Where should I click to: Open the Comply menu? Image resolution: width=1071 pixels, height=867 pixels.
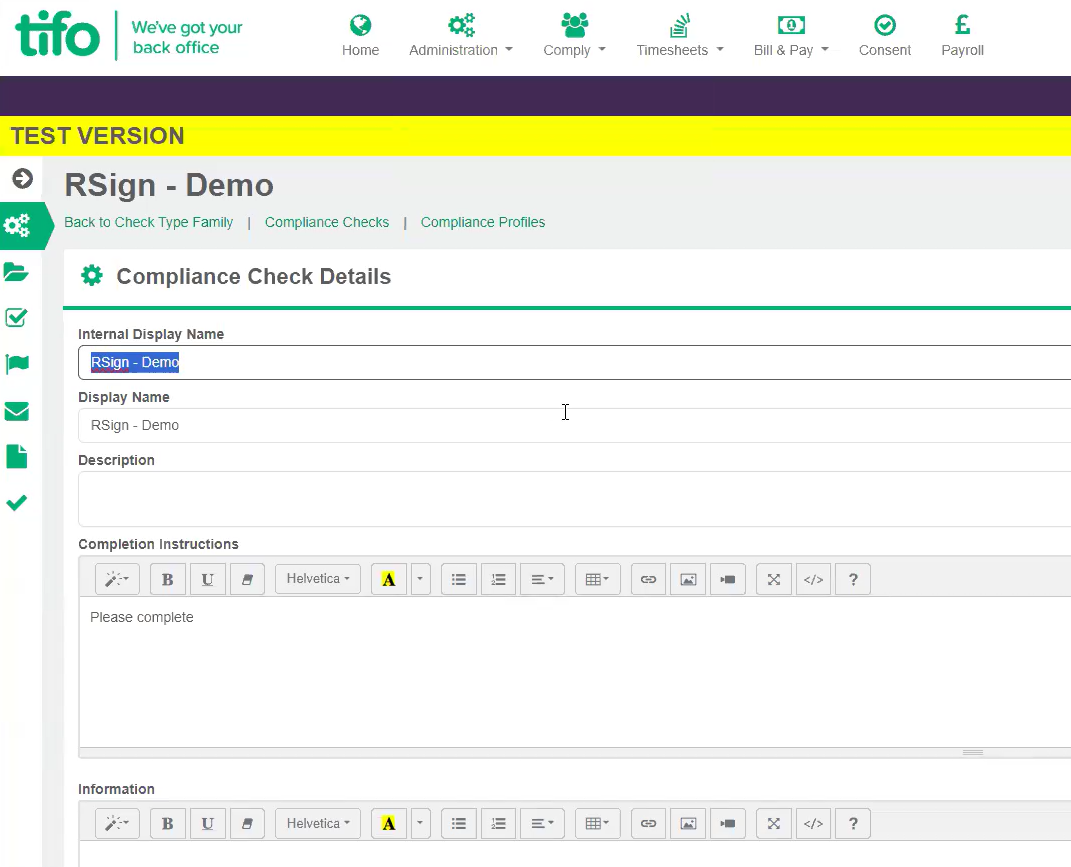(x=574, y=36)
